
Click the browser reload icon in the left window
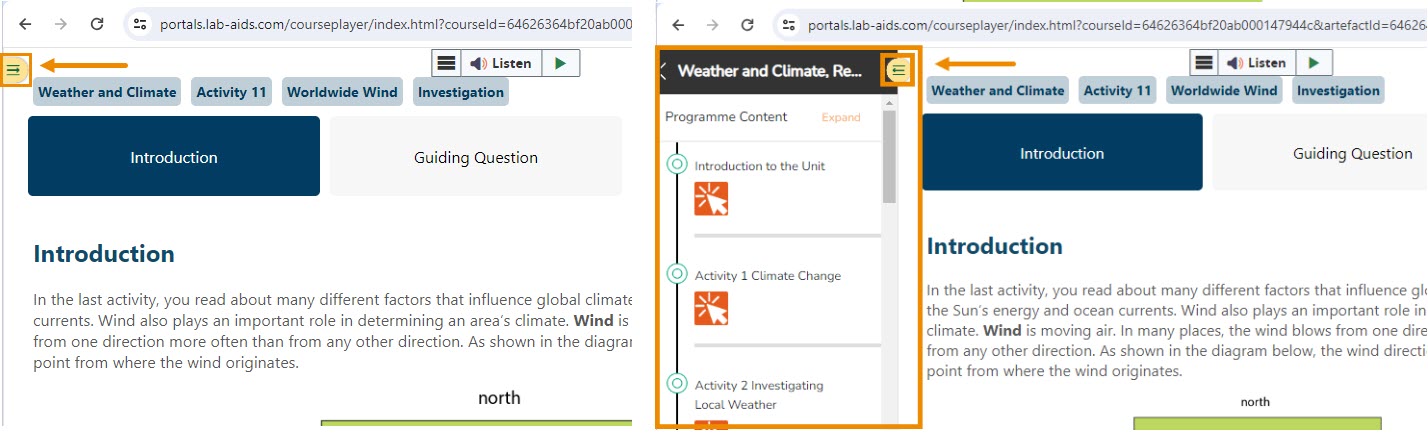tap(96, 24)
